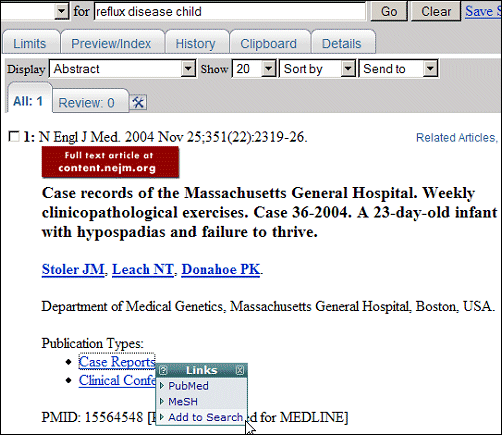This screenshot has width=502, height=435.
Task: Click the Clear button
Action: point(436,11)
